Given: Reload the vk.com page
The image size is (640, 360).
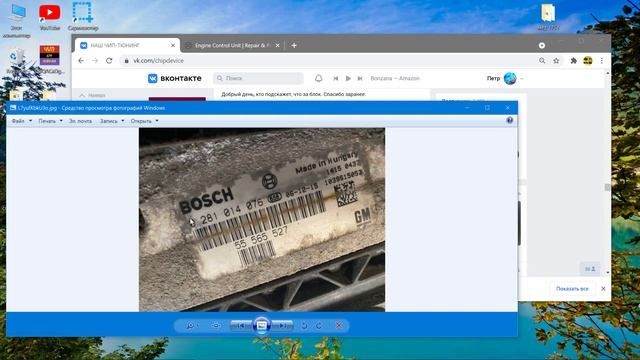Looking at the screenshot, I should (x=109, y=60).
